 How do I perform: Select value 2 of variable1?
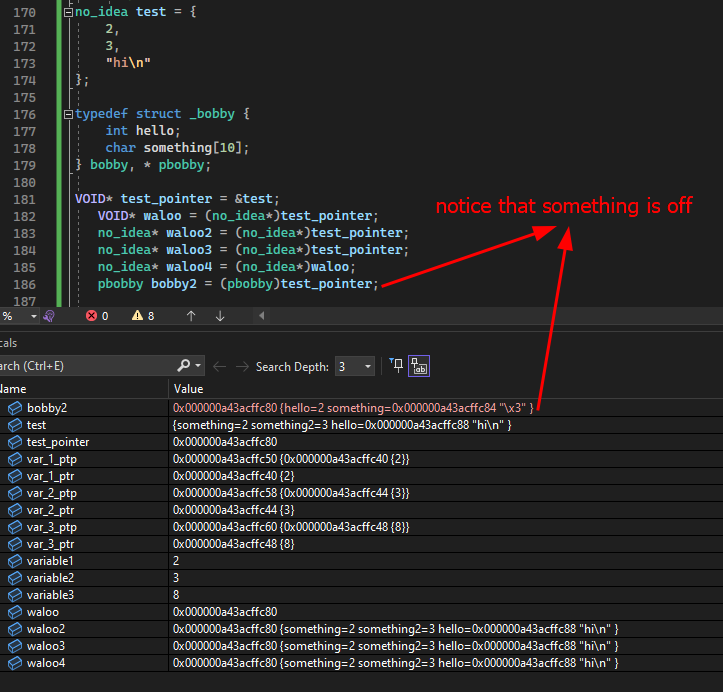tap(176, 561)
